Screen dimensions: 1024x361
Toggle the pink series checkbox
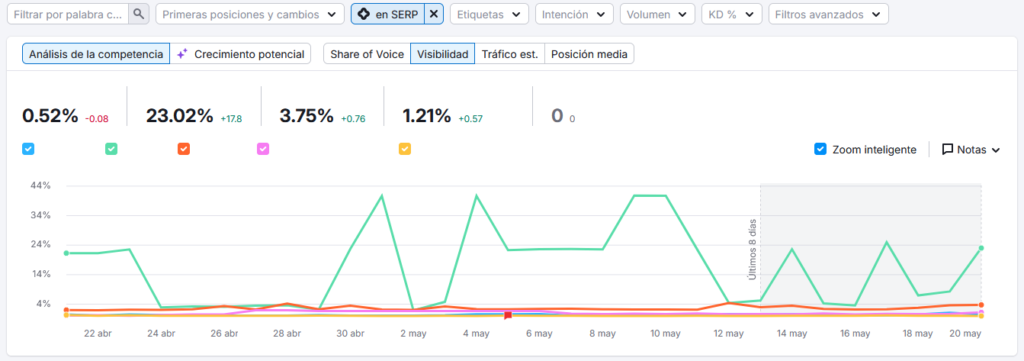[263, 149]
